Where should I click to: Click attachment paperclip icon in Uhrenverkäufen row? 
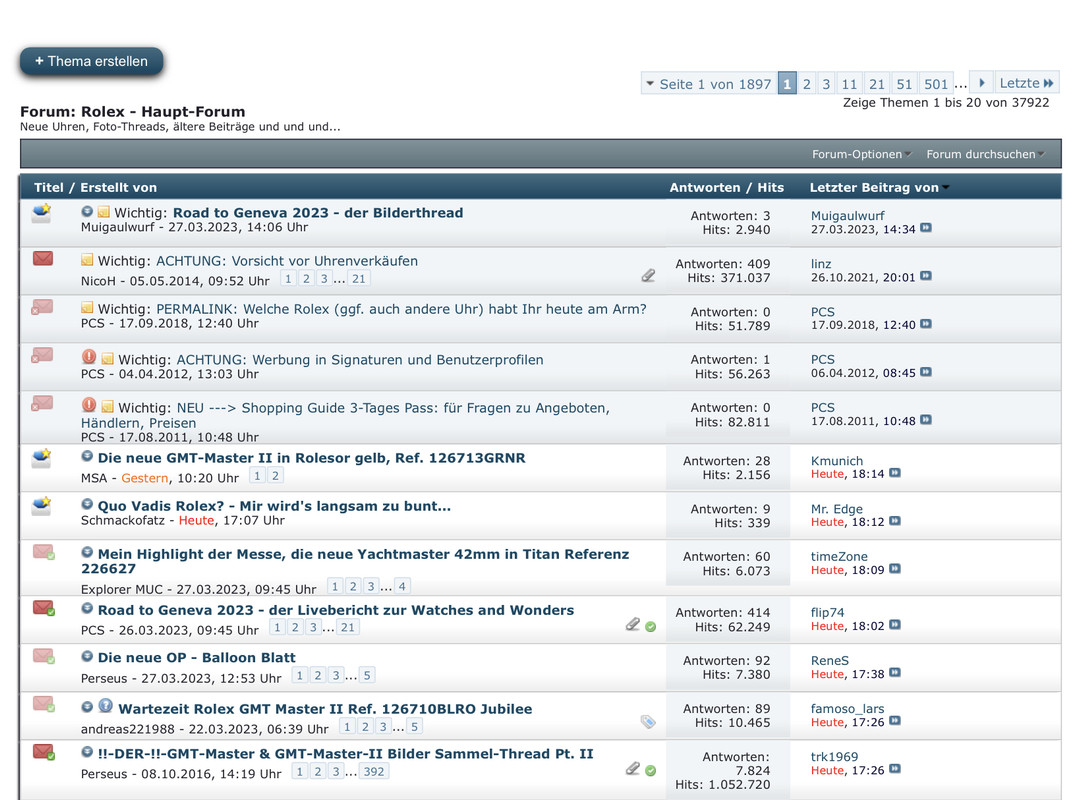[648, 276]
